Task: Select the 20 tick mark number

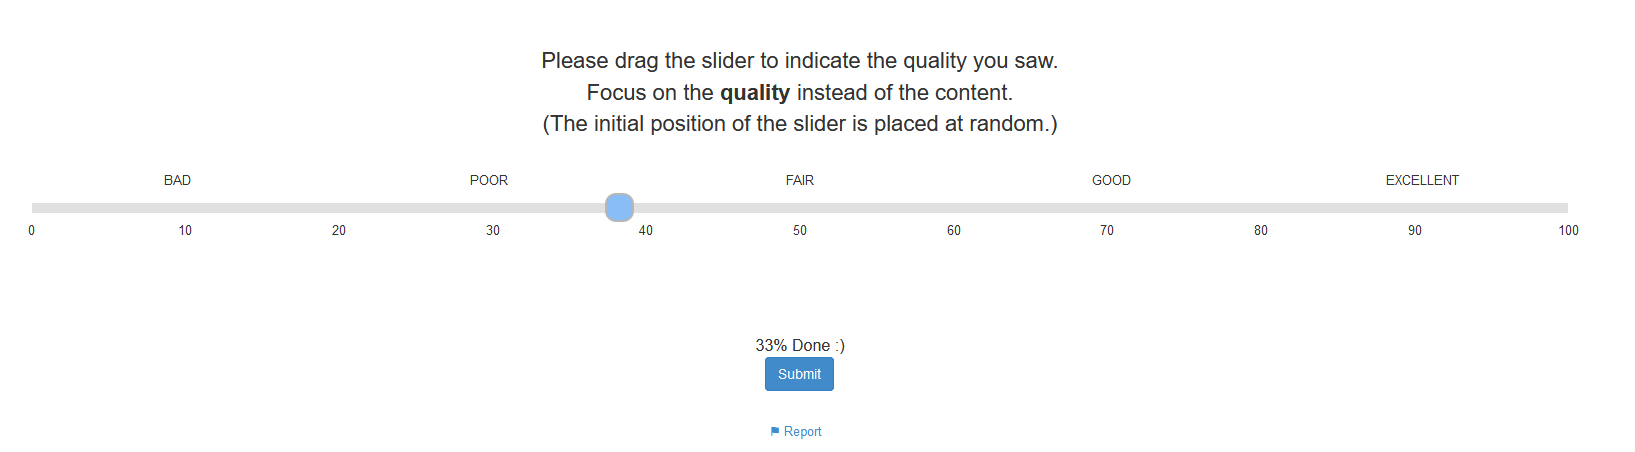Action: point(339,231)
